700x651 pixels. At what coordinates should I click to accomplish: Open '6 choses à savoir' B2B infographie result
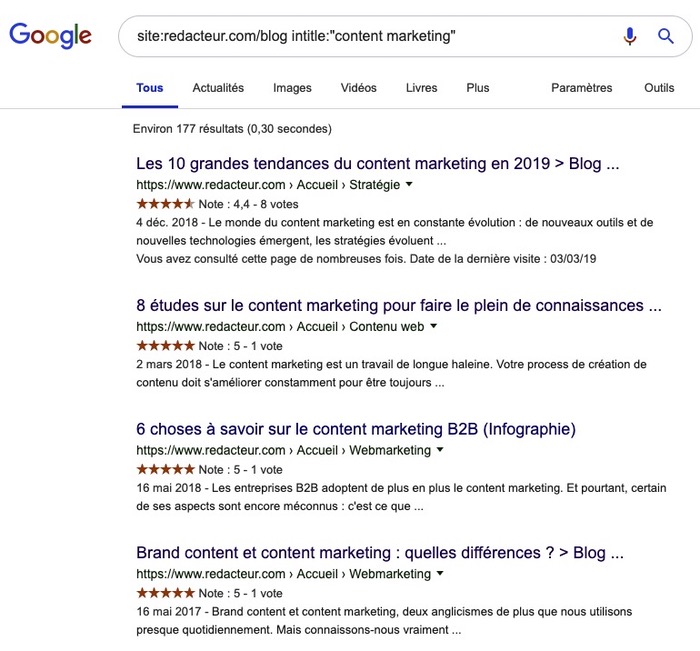point(356,430)
